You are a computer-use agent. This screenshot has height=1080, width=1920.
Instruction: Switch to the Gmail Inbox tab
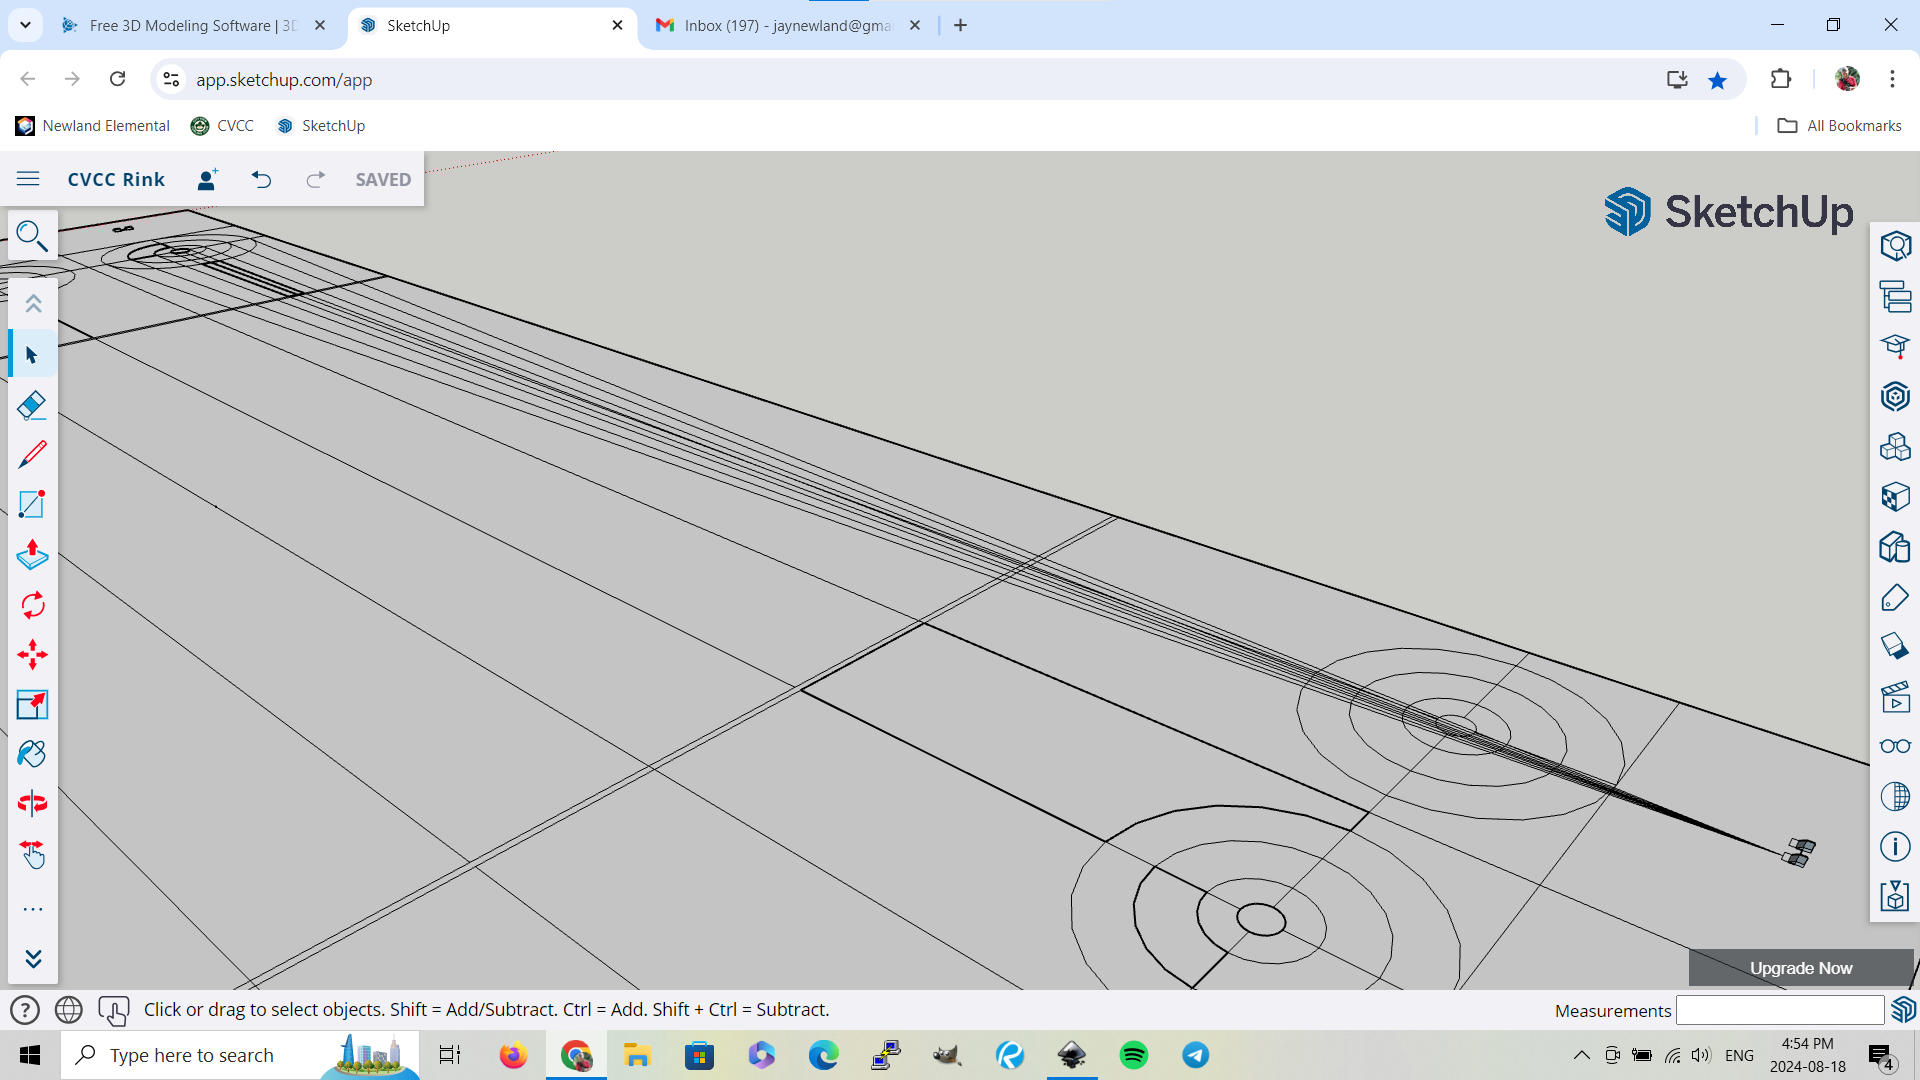787,25
